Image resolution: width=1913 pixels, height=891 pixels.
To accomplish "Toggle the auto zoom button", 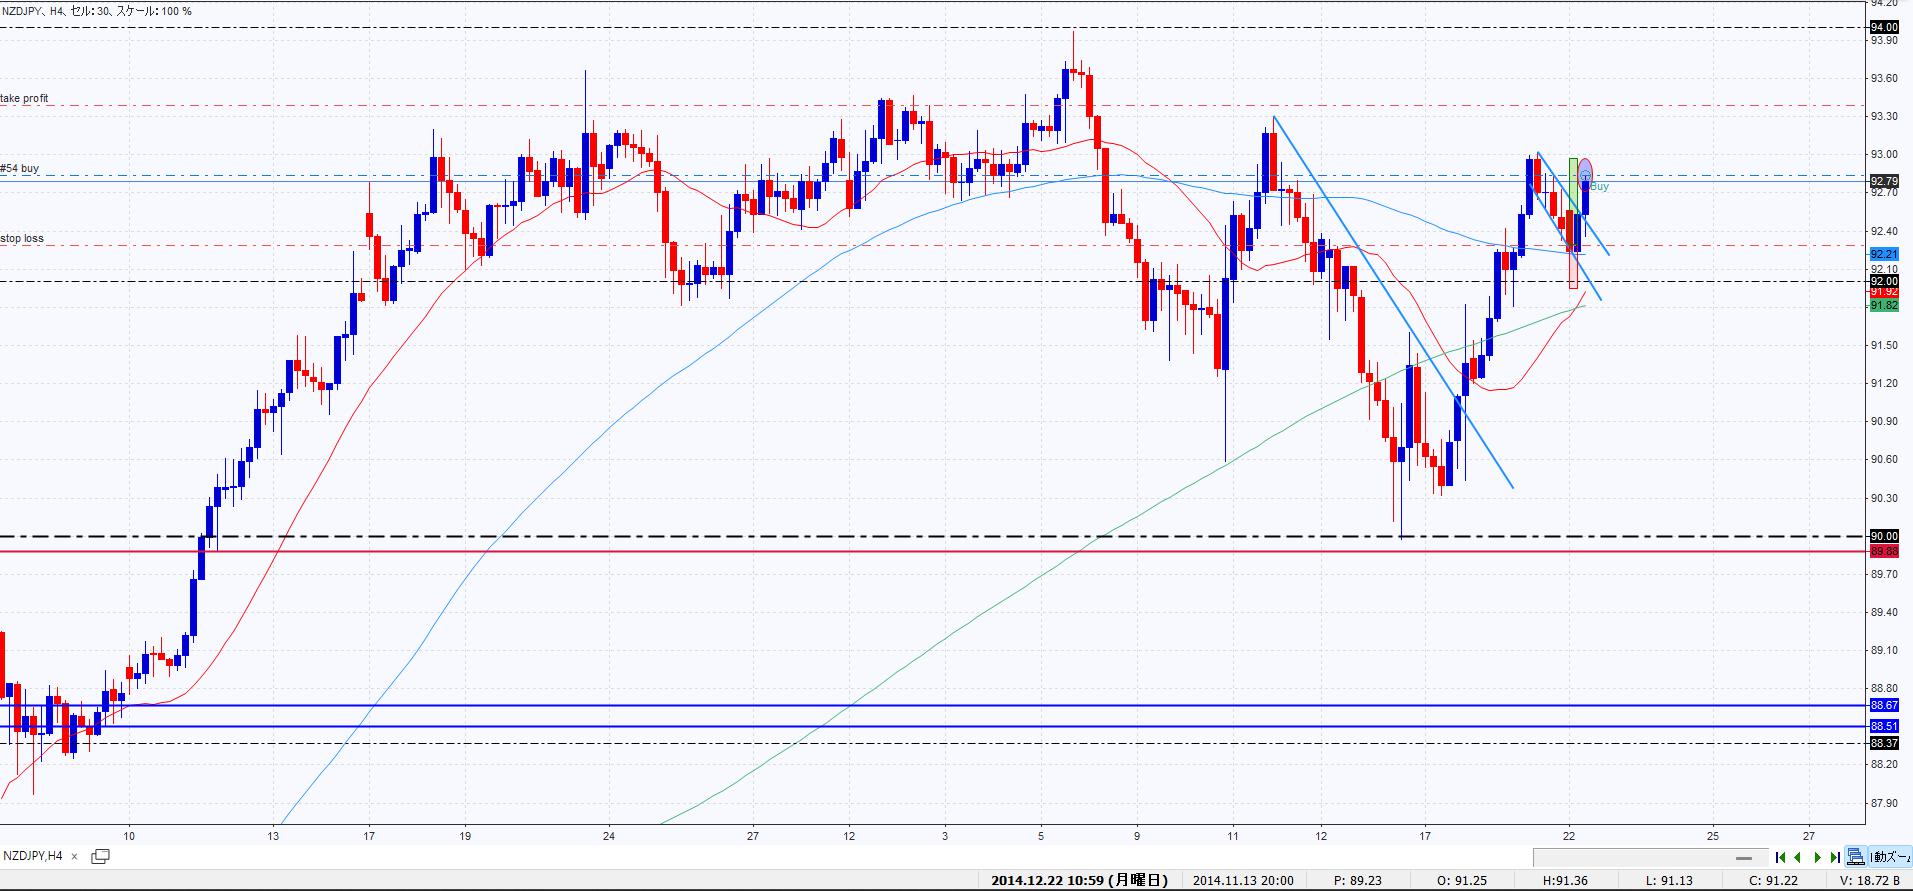I will [1891, 857].
